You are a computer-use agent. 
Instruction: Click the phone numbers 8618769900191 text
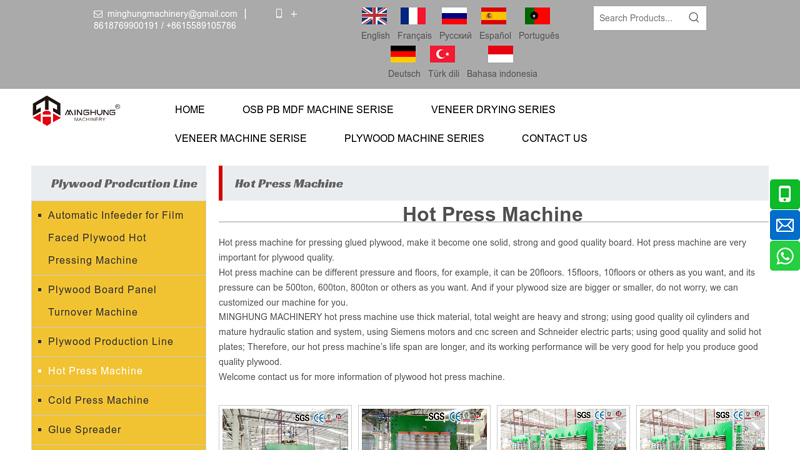(165, 26)
